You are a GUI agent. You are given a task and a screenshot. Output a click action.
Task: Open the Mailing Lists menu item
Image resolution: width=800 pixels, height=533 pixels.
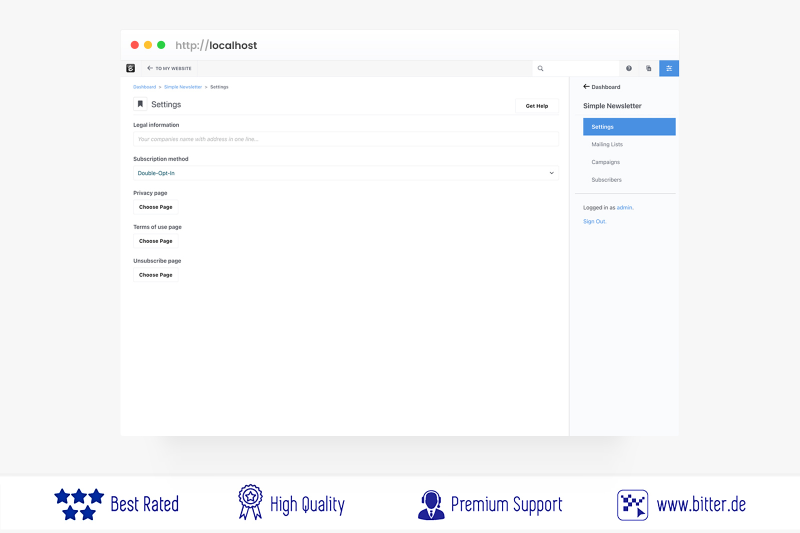pos(606,144)
